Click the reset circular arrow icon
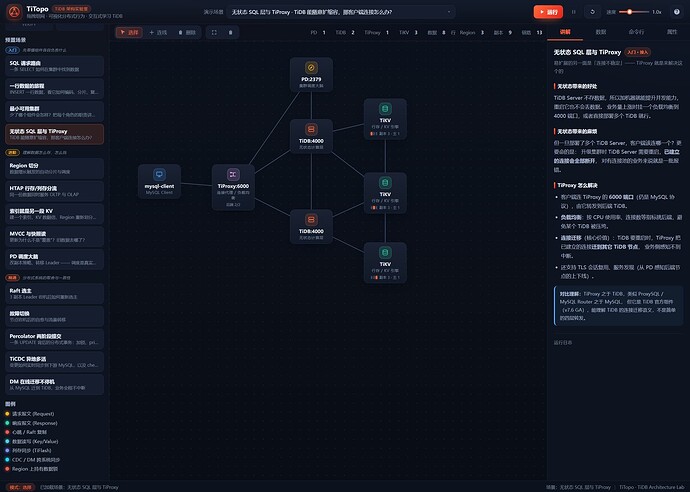 (x=592, y=12)
